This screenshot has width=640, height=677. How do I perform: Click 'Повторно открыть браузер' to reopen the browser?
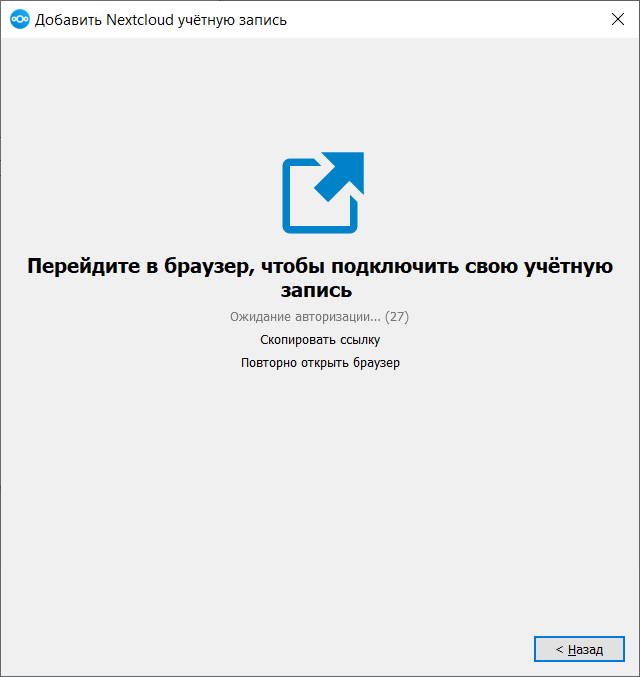(320, 363)
